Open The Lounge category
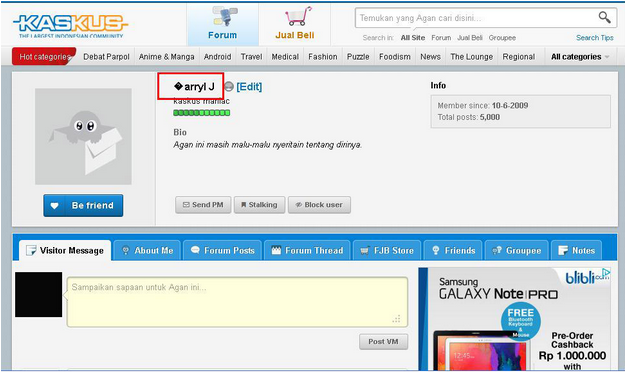The width and height of the screenshot is (627, 372). point(471,57)
